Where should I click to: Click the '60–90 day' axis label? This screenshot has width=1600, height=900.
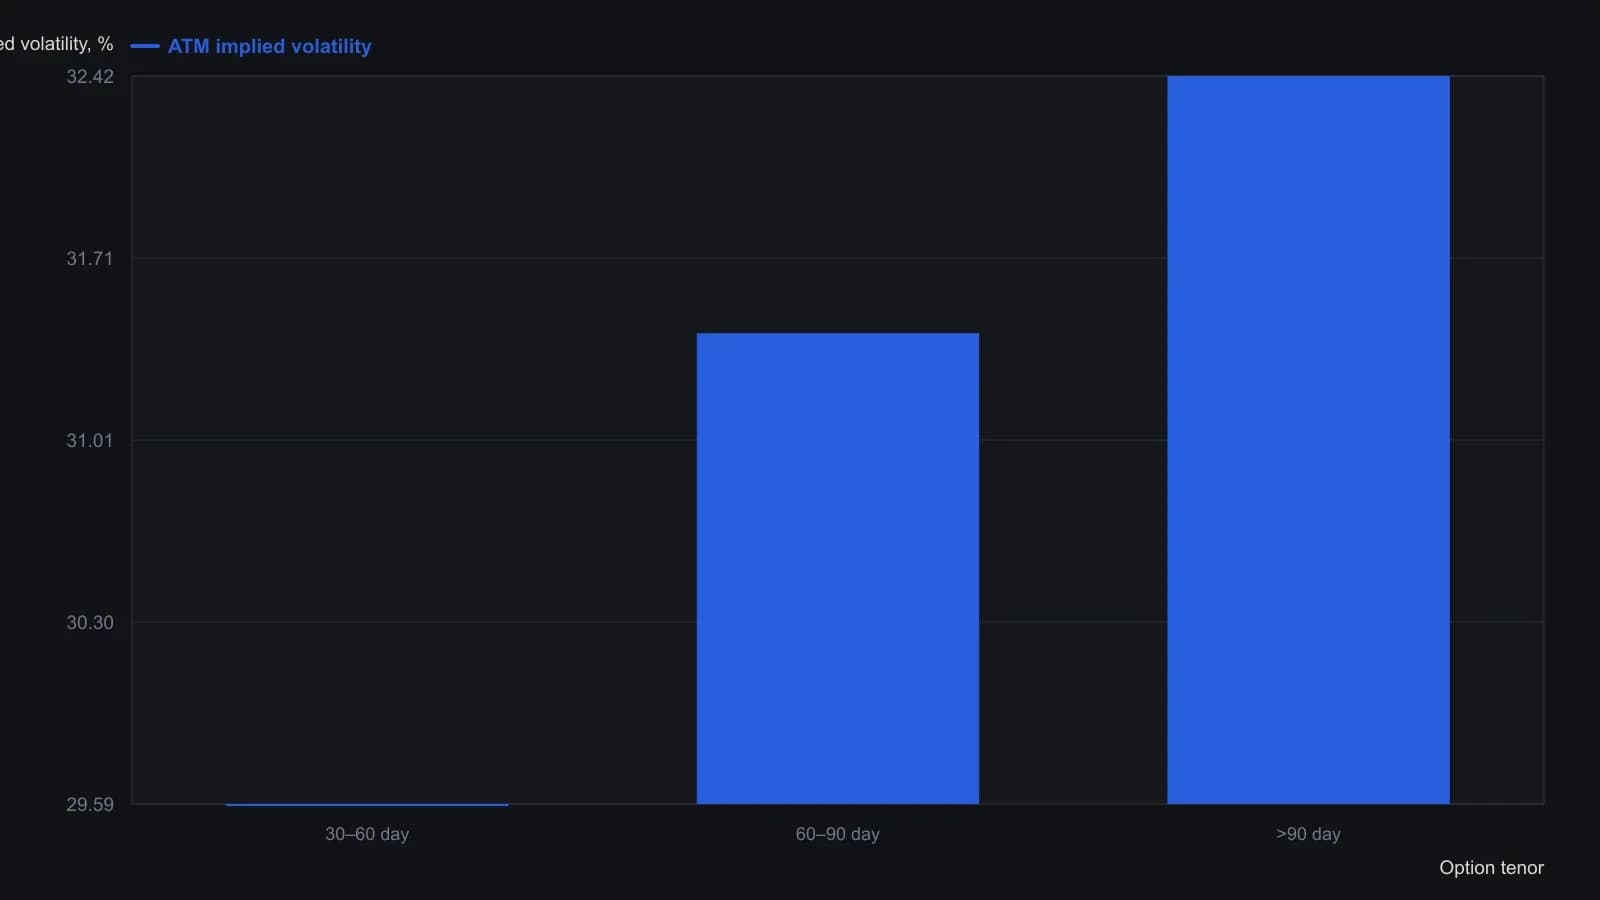(x=838, y=834)
